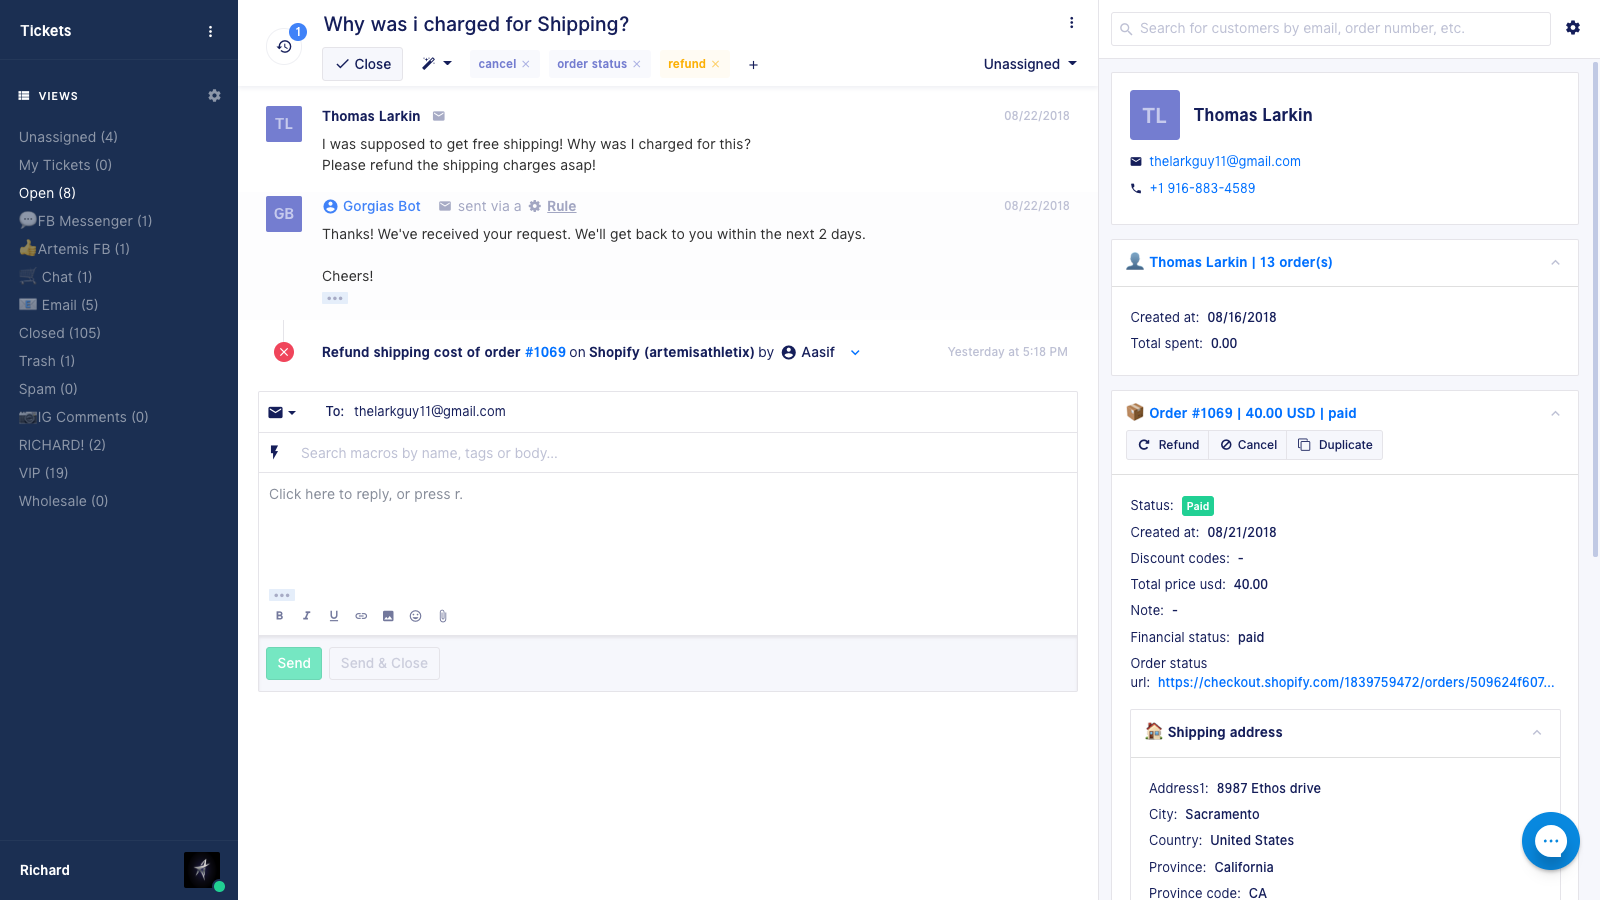Add a new tag with plus icon
This screenshot has height=900, width=1600.
(753, 65)
